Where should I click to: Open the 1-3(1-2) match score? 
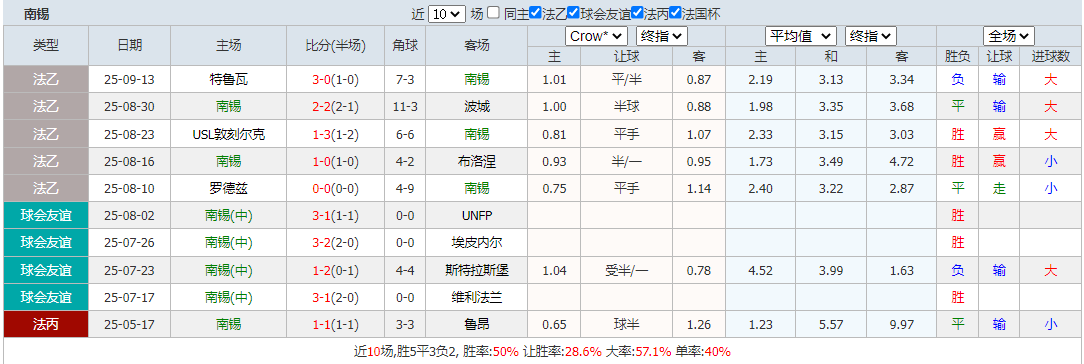click(336, 134)
